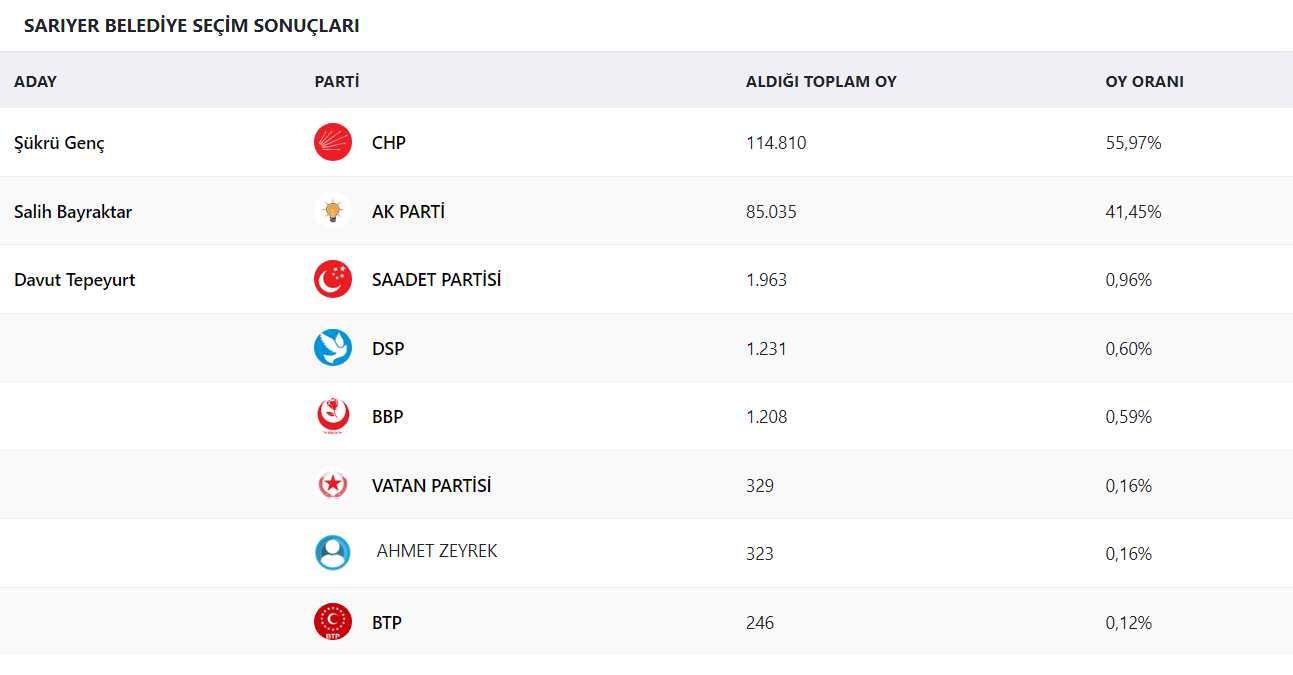
Task: Click the DSP white dove logo
Action: (333, 348)
